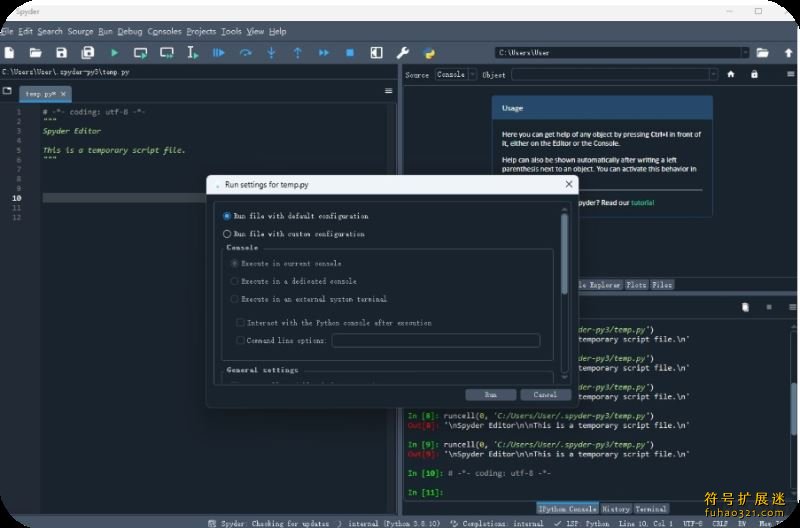Open the editor pane options hamburger menu
800x528 pixels.
tap(388, 91)
